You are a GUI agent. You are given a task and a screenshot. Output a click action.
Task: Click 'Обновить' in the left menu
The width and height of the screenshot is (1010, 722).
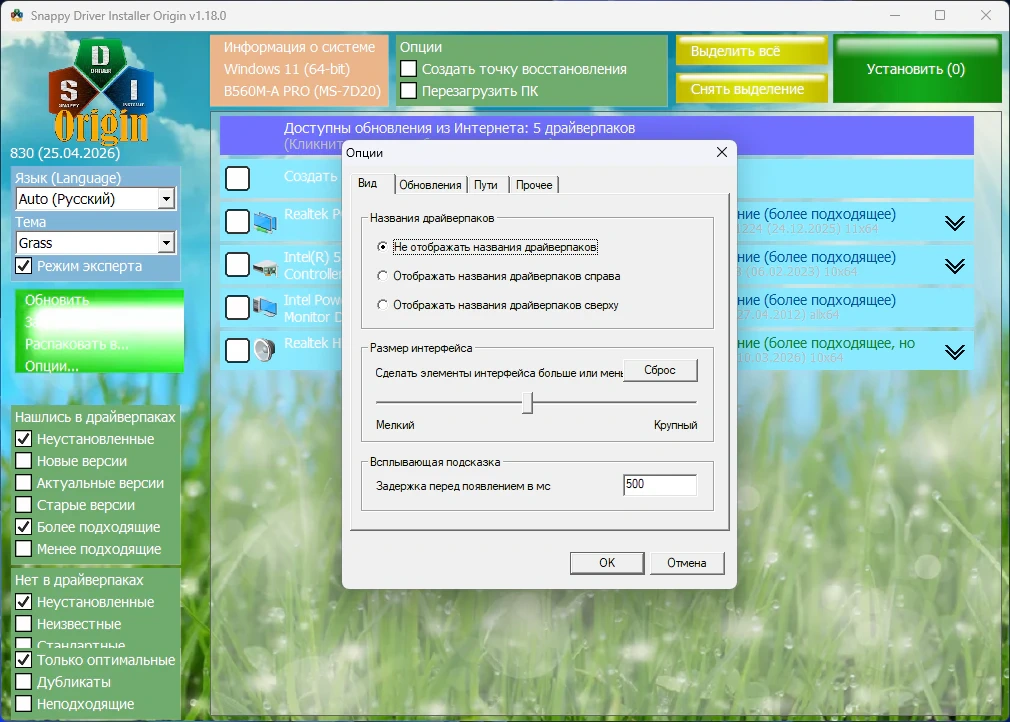(57, 300)
